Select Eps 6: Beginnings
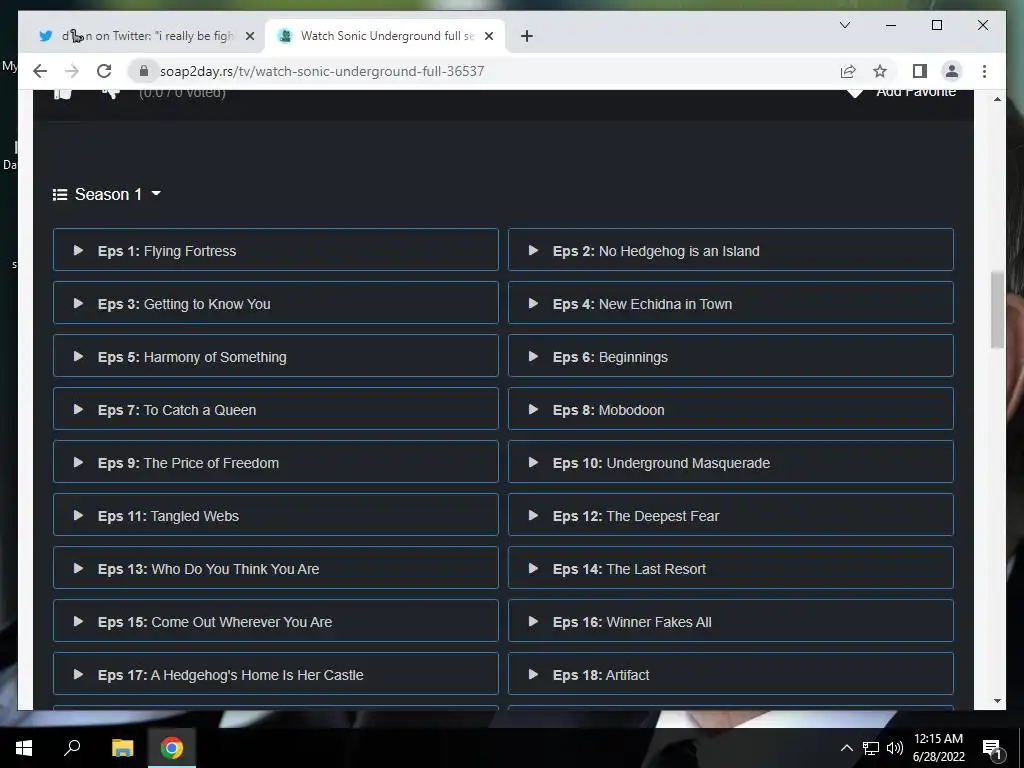The height and width of the screenshot is (768, 1024). (x=731, y=355)
